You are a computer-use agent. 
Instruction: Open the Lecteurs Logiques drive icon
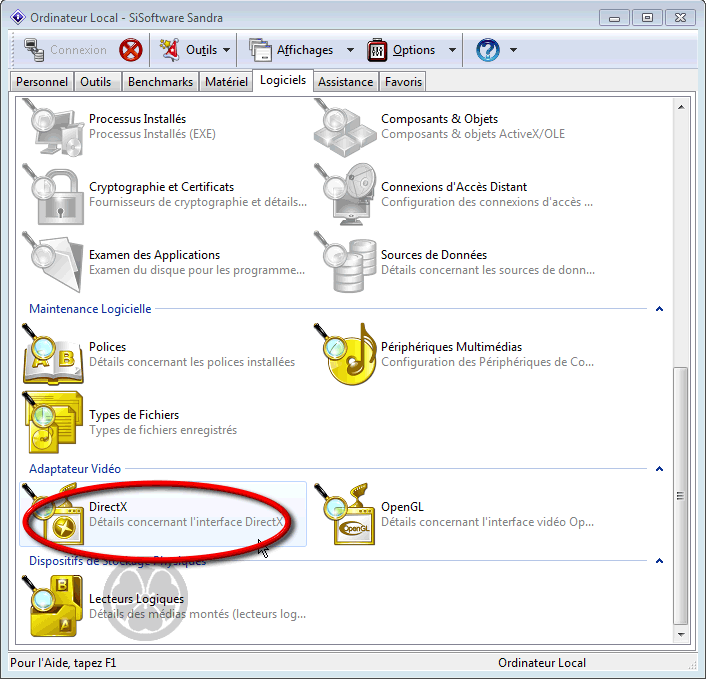click(53, 606)
